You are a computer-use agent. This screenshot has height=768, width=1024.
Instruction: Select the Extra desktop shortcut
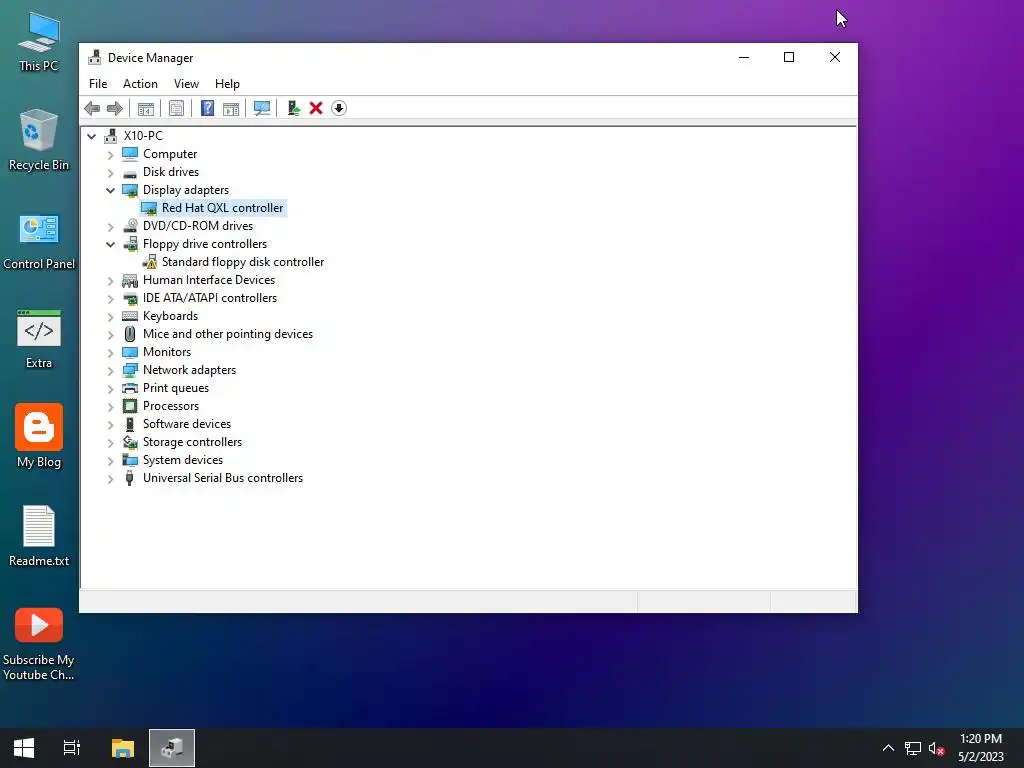coord(39,340)
